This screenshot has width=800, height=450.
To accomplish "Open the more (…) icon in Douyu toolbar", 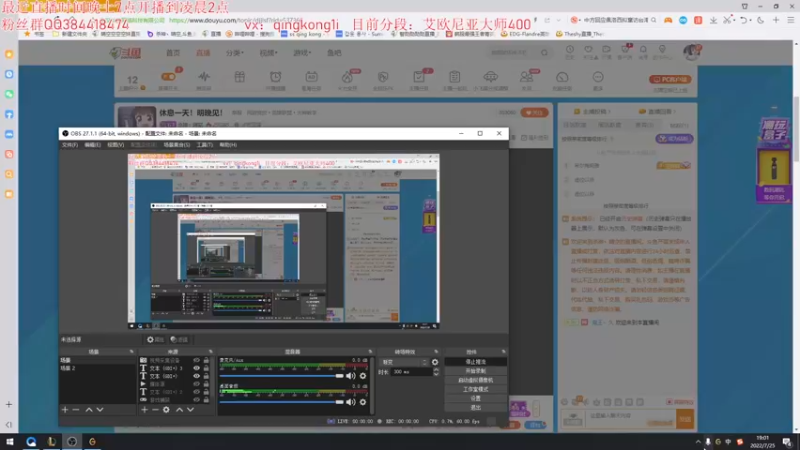I will (x=598, y=77).
